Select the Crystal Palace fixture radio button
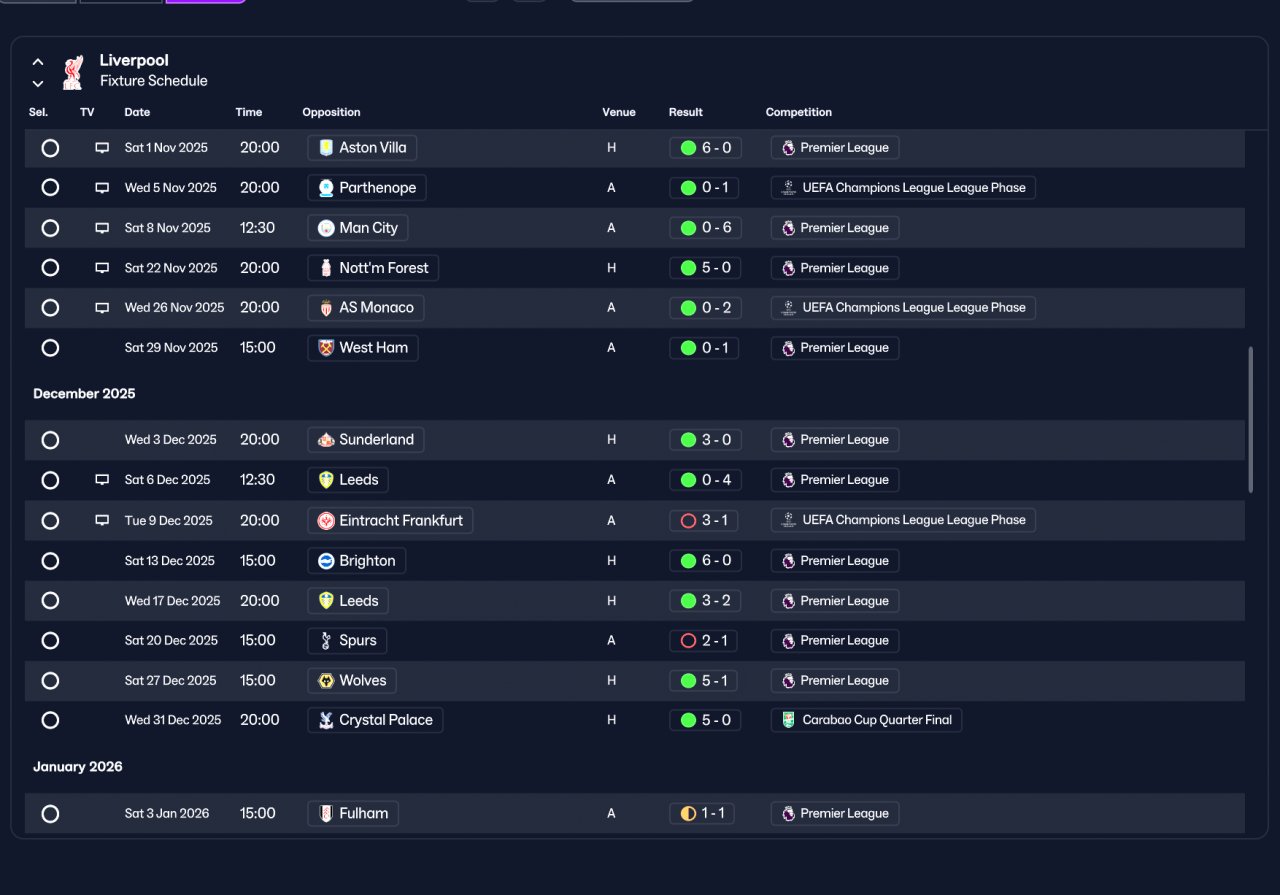1280x895 pixels. point(50,720)
